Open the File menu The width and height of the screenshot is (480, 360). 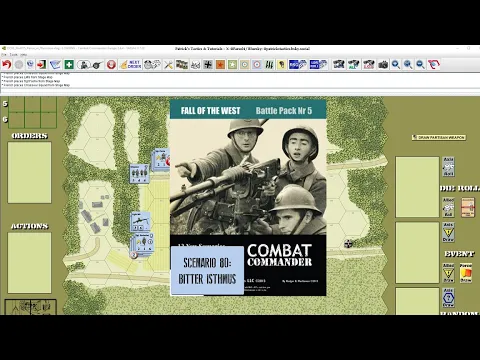pos(4,54)
